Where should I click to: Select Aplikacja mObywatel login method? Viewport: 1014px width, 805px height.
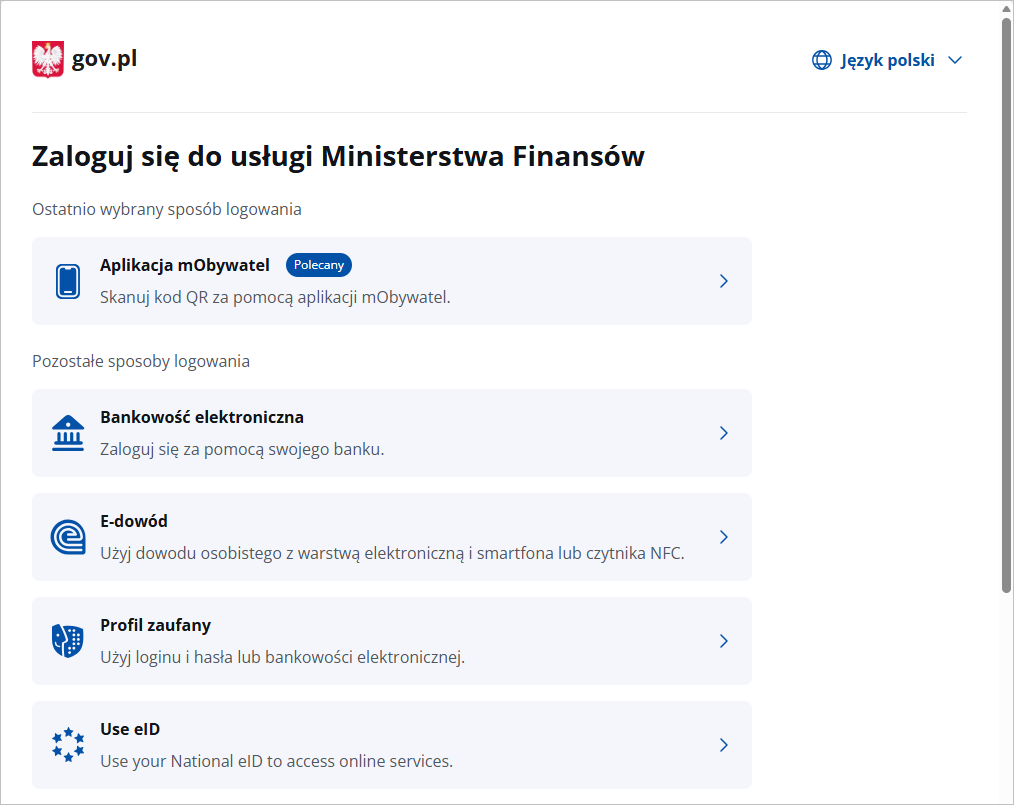[392, 281]
